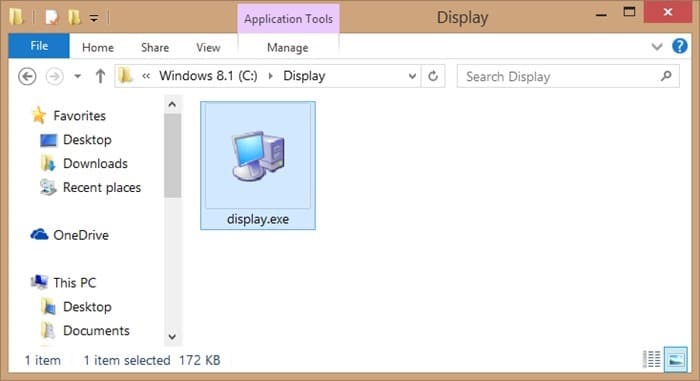Image resolution: width=700 pixels, height=381 pixels.
Task: Open Desktop under Favorites
Action: point(87,140)
